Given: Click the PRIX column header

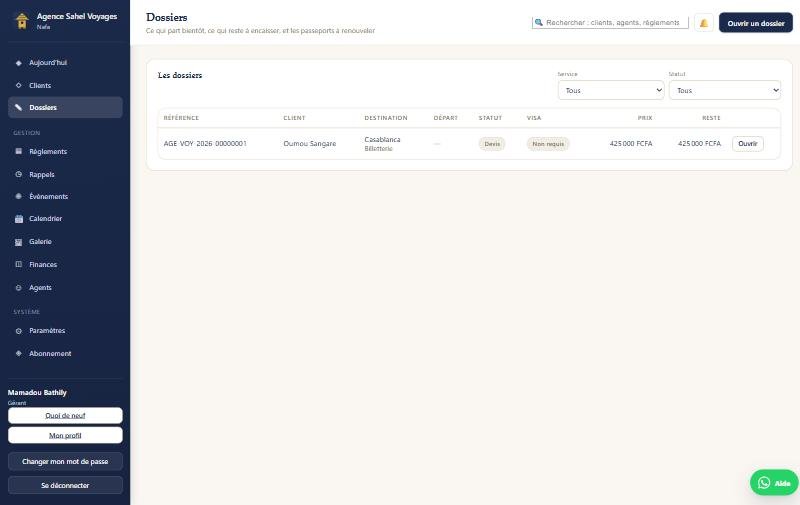Looking at the screenshot, I should click(x=645, y=118).
